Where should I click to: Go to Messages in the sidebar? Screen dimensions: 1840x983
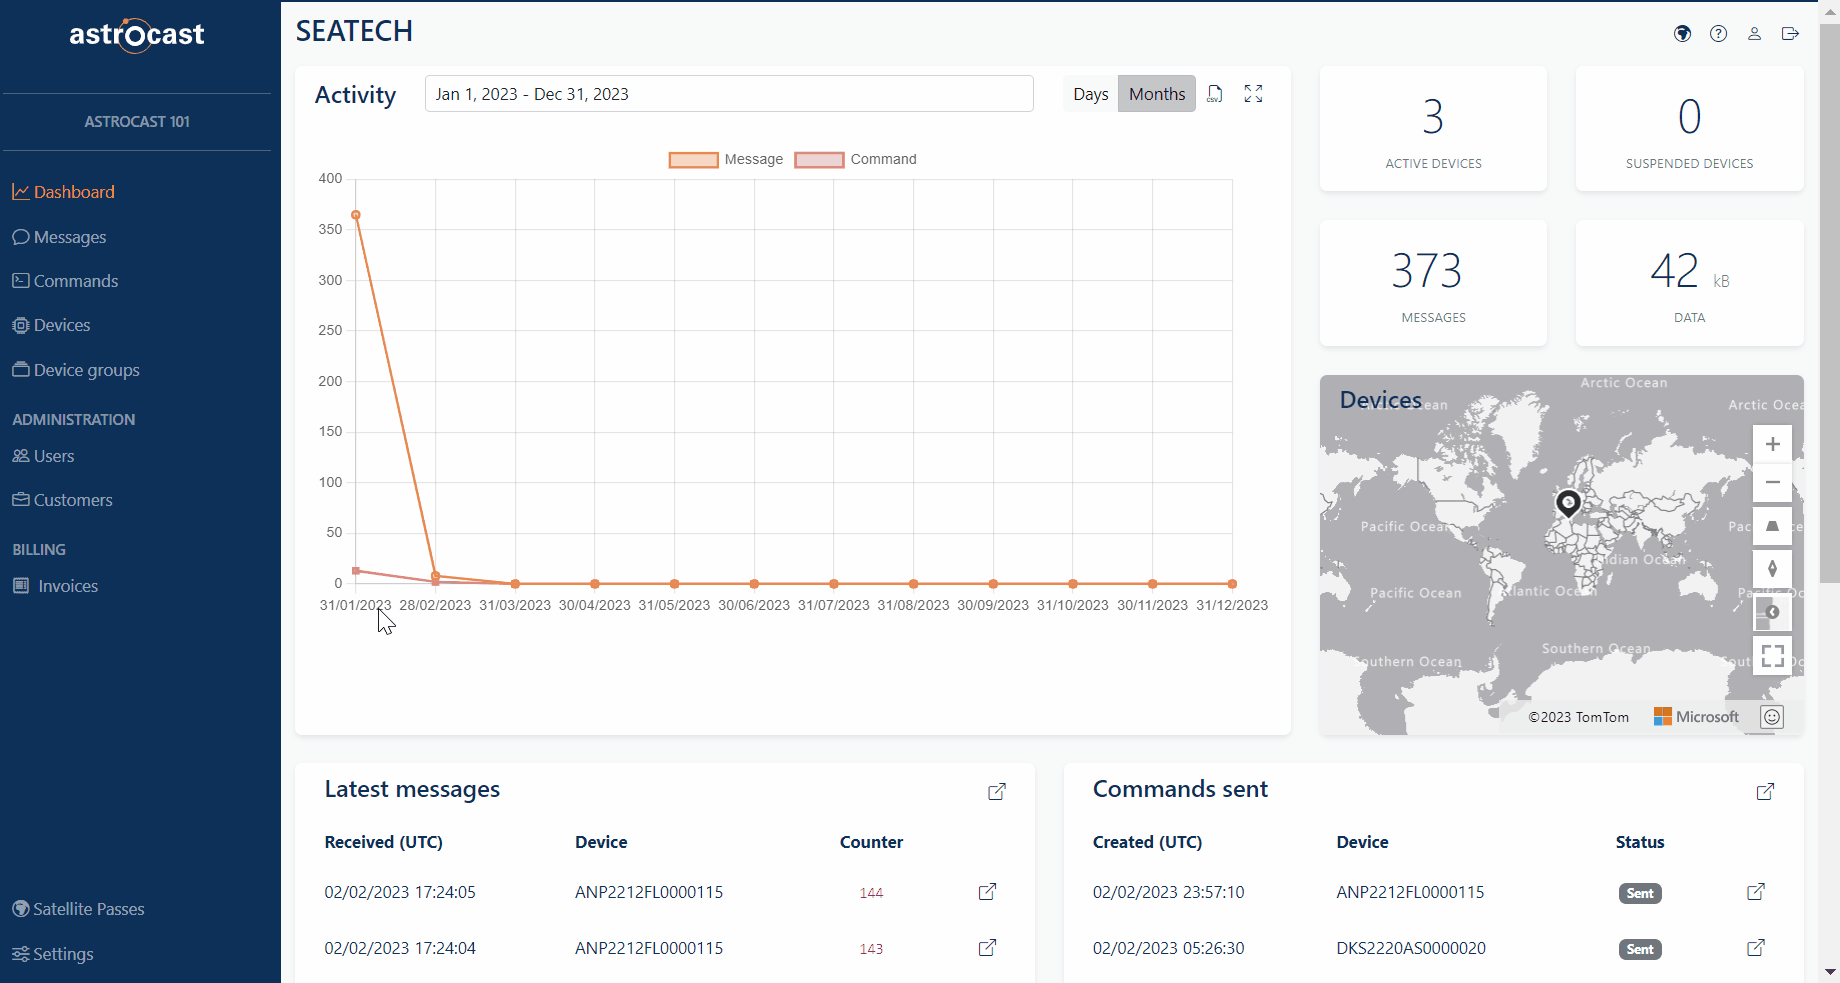click(x=69, y=237)
